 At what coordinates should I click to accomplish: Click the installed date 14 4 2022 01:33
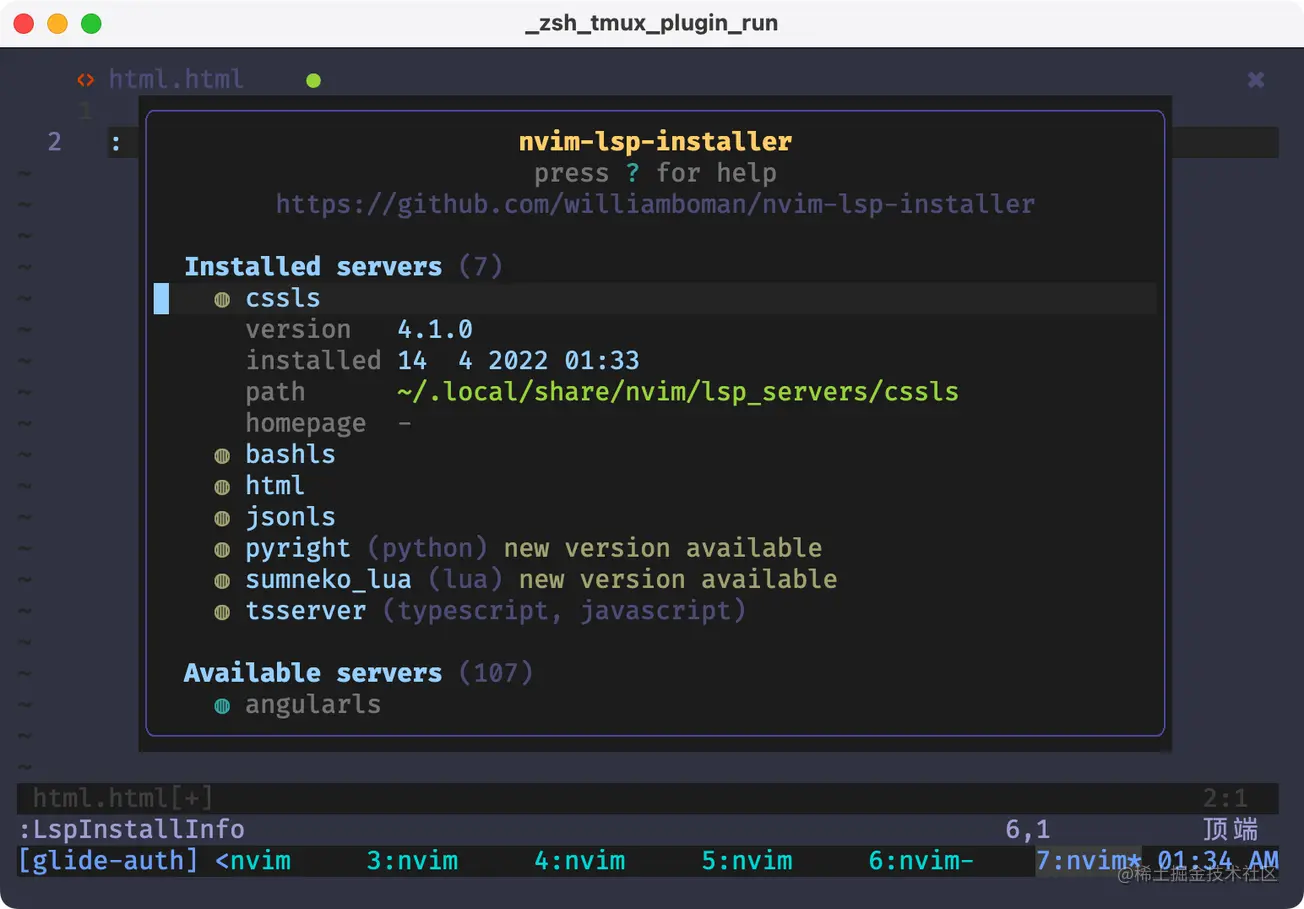click(x=518, y=360)
